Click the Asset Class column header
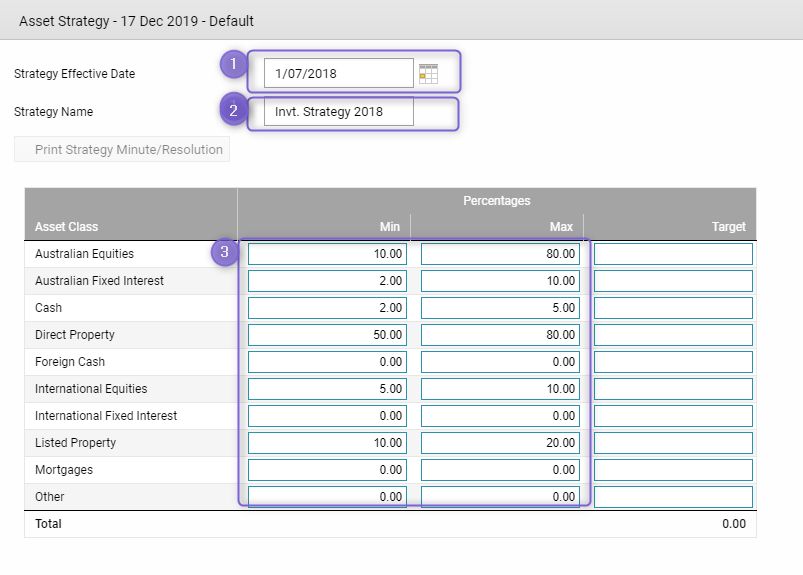803x575 pixels. pos(66,227)
